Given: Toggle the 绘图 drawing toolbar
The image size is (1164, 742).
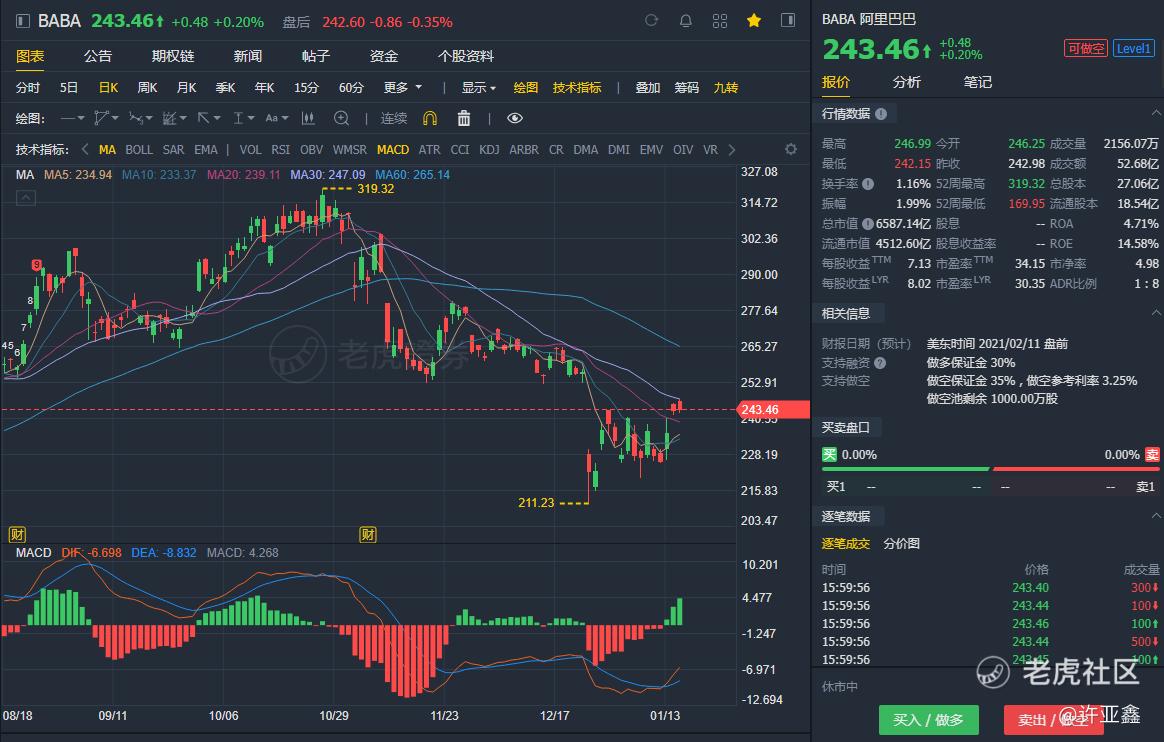Looking at the screenshot, I should (x=526, y=88).
